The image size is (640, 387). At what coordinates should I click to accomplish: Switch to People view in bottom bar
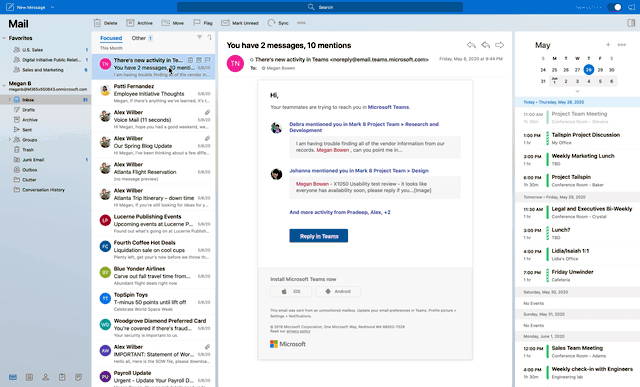46,377
